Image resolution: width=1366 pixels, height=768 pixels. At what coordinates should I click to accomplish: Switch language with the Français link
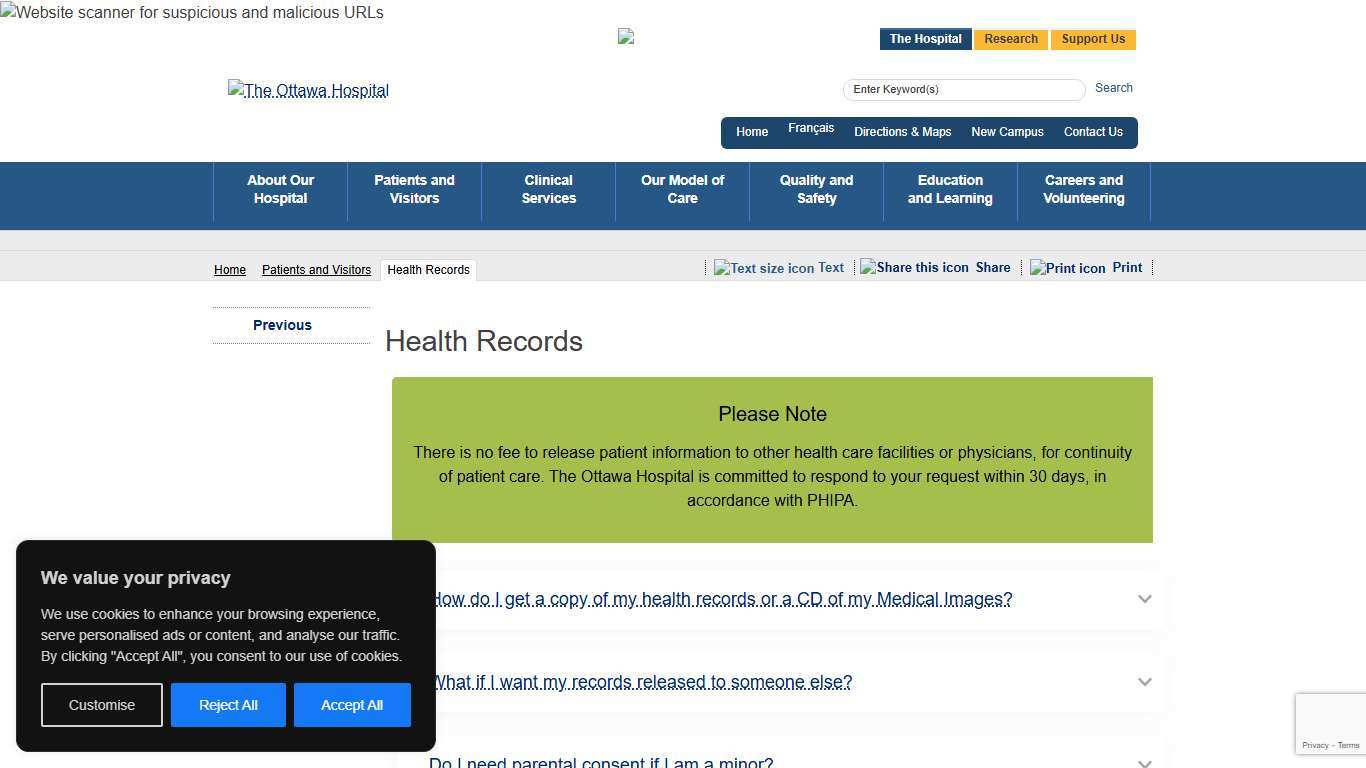(811, 128)
